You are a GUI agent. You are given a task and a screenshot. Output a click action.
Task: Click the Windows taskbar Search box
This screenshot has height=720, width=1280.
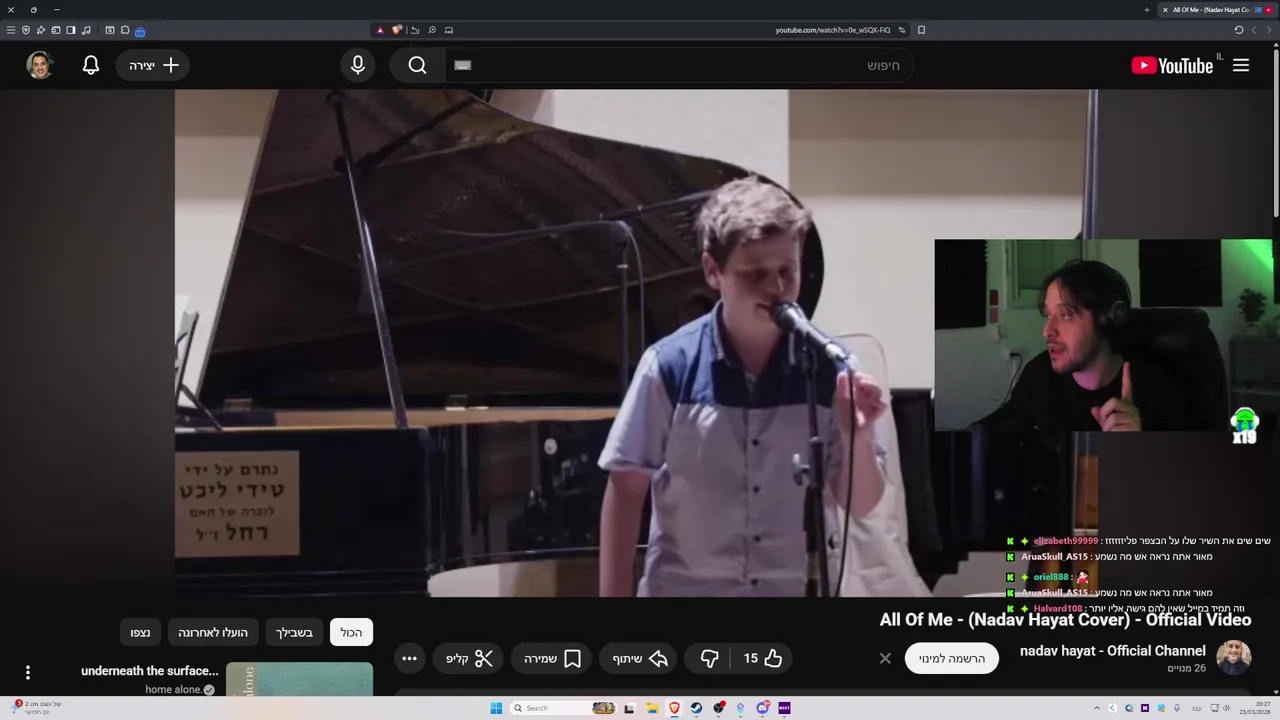(565, 708)
